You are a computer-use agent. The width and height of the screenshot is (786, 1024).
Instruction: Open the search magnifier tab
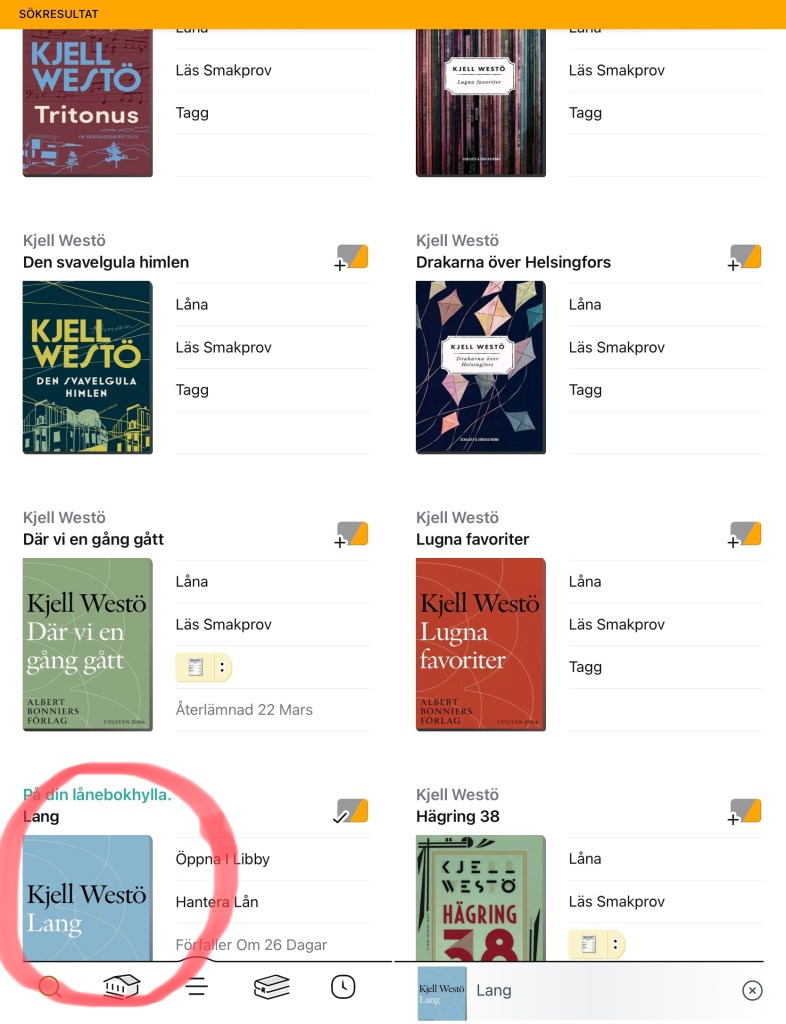pos(50,986)
